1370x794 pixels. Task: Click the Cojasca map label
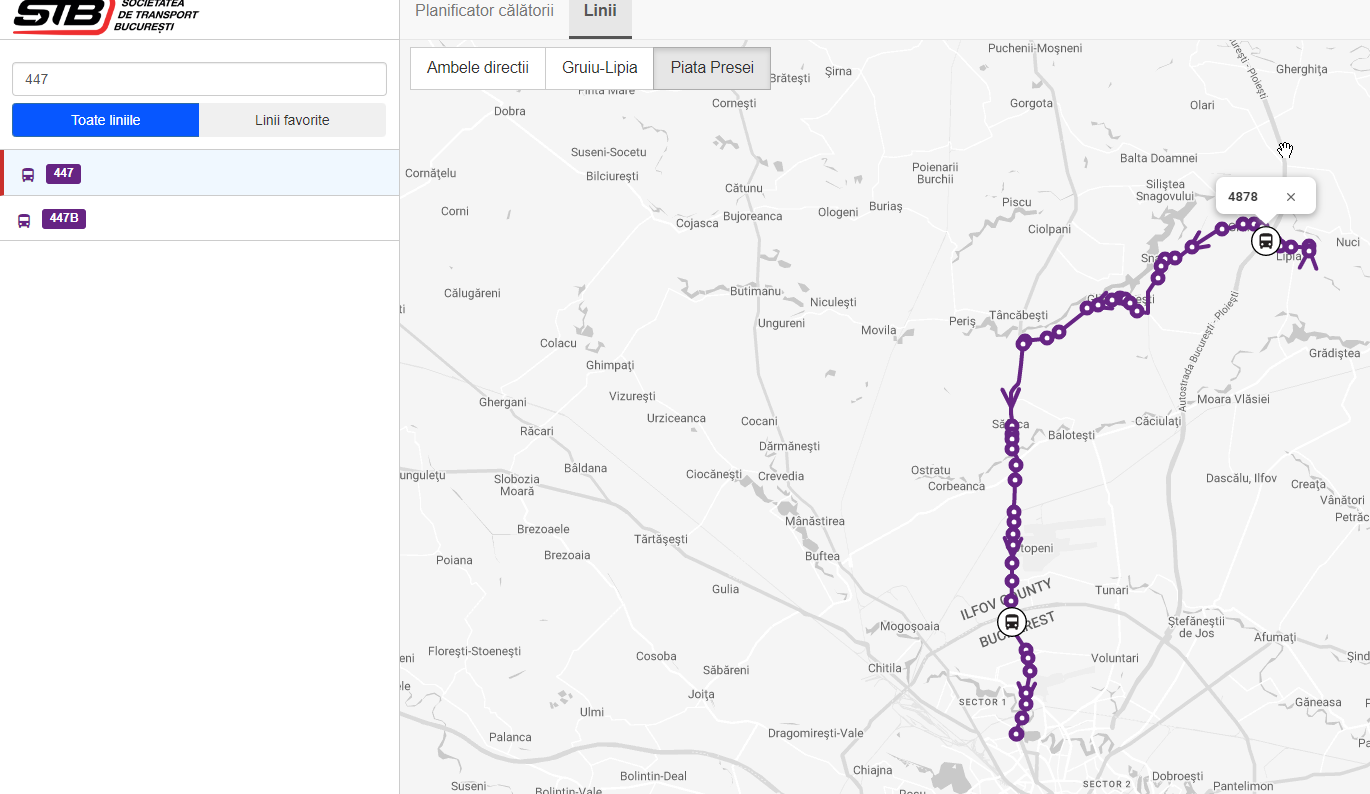[x=697, y=223]
